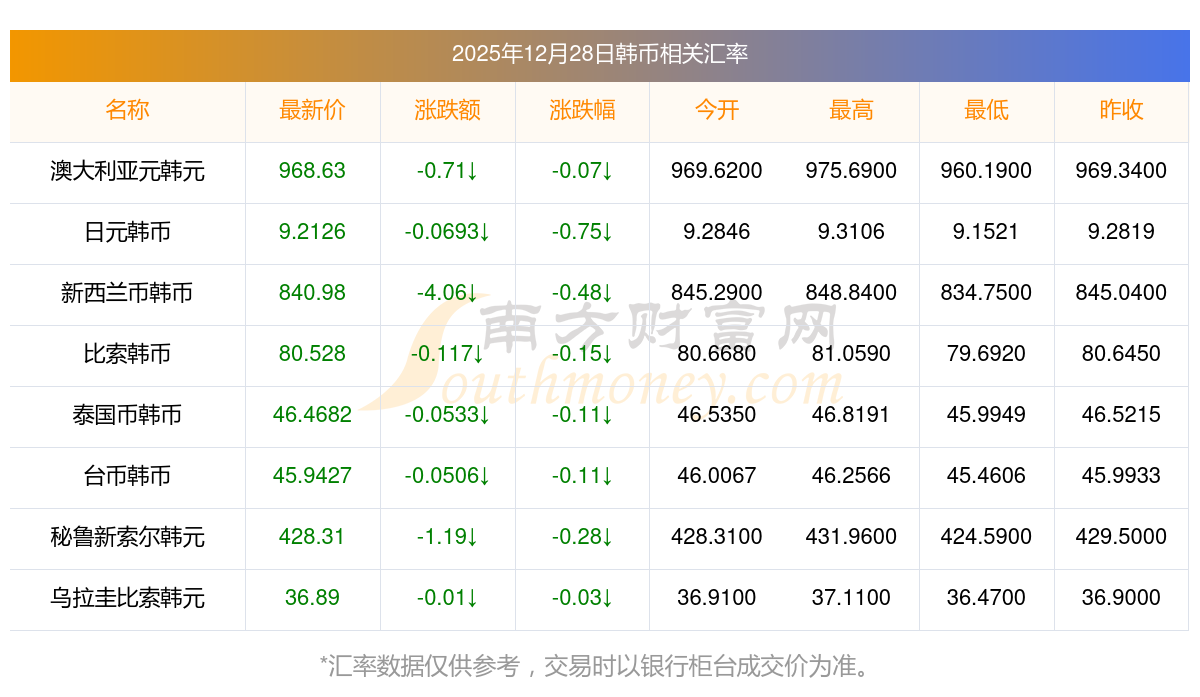Click change percent -0.15↓
This screenshot has height=697, width=1200.
coord(582,354)
